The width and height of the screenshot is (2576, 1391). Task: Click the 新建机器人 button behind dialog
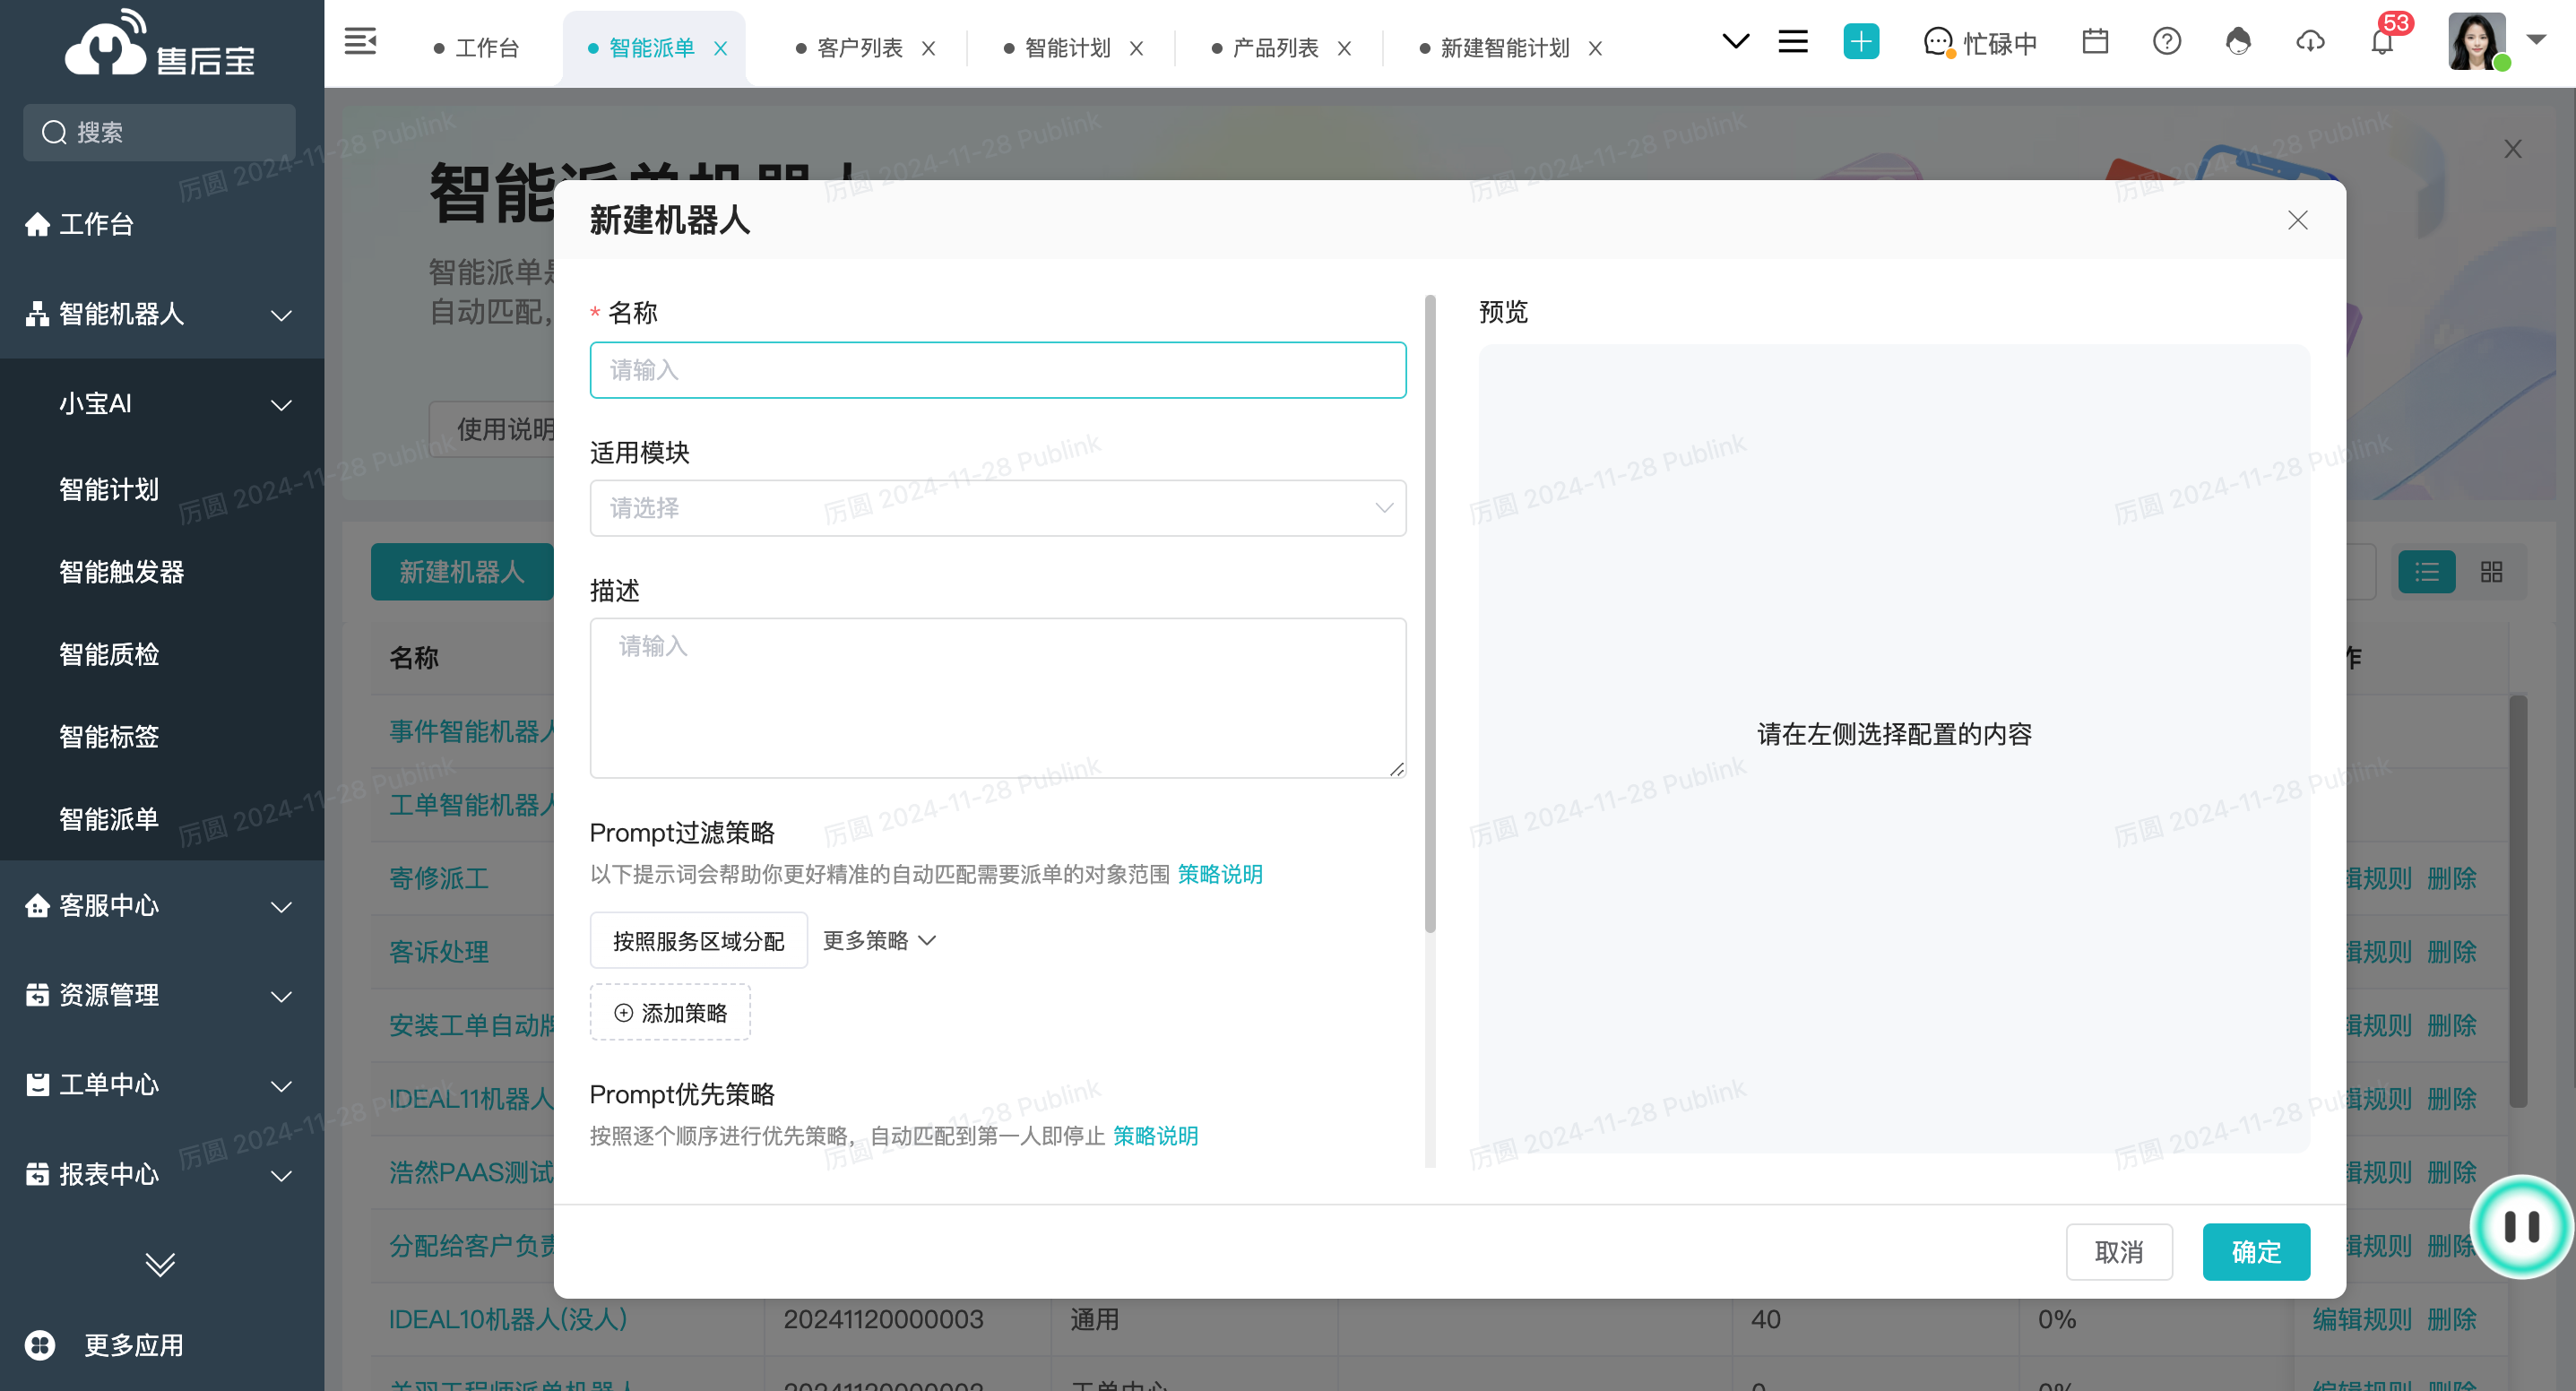(x=461, y=572)
